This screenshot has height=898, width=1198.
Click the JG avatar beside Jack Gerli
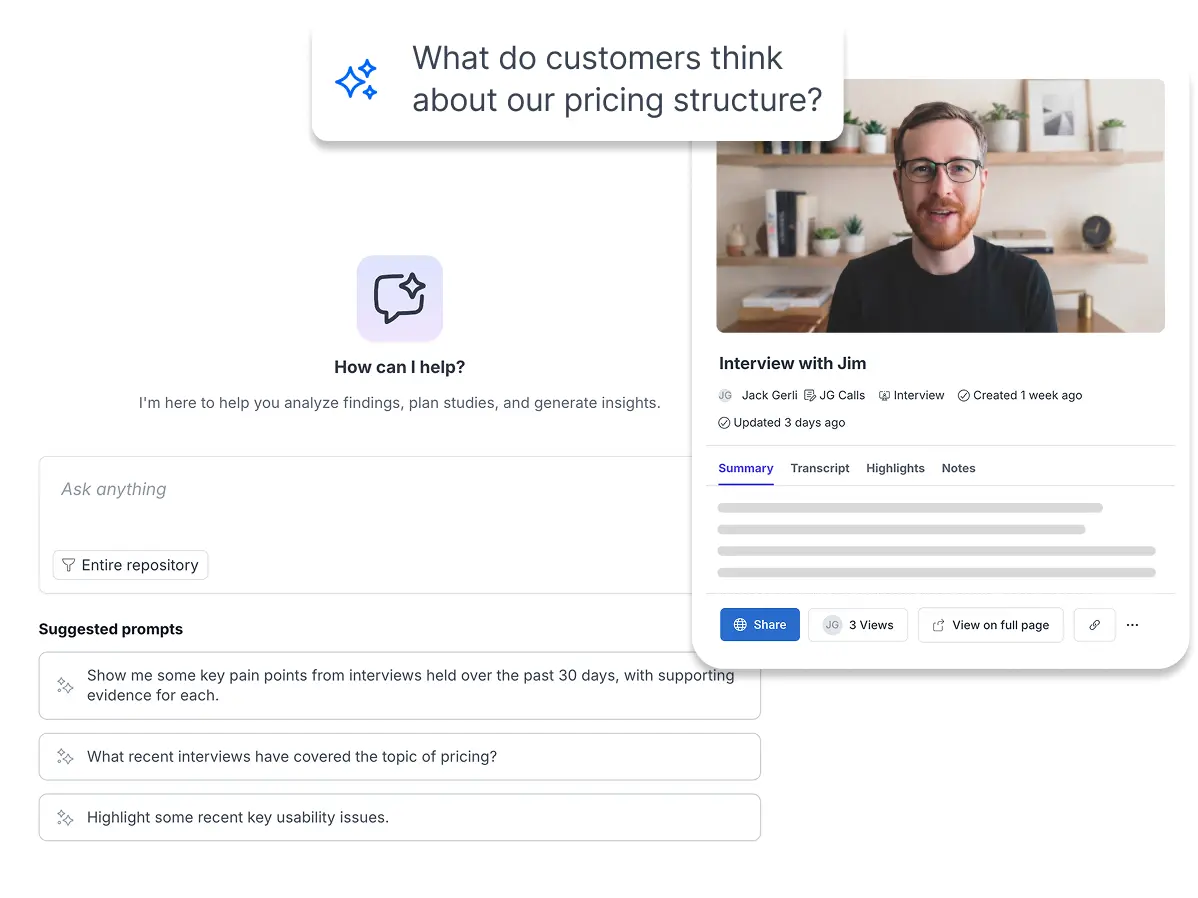click(x=725, y=395)
